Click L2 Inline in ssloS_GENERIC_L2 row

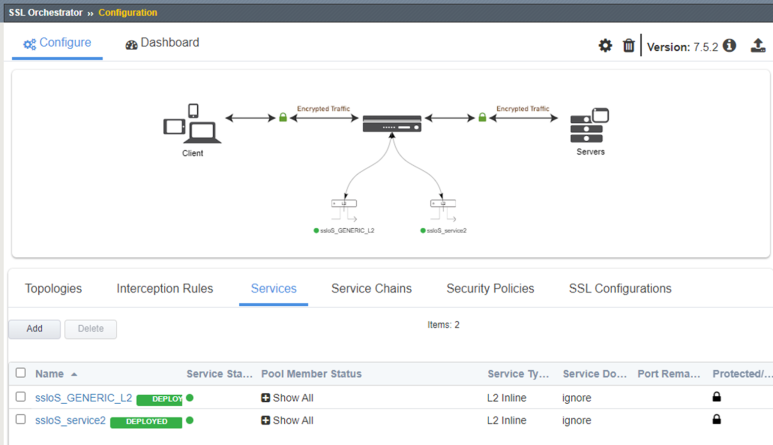pyautogui.click(x=506, y=398)
